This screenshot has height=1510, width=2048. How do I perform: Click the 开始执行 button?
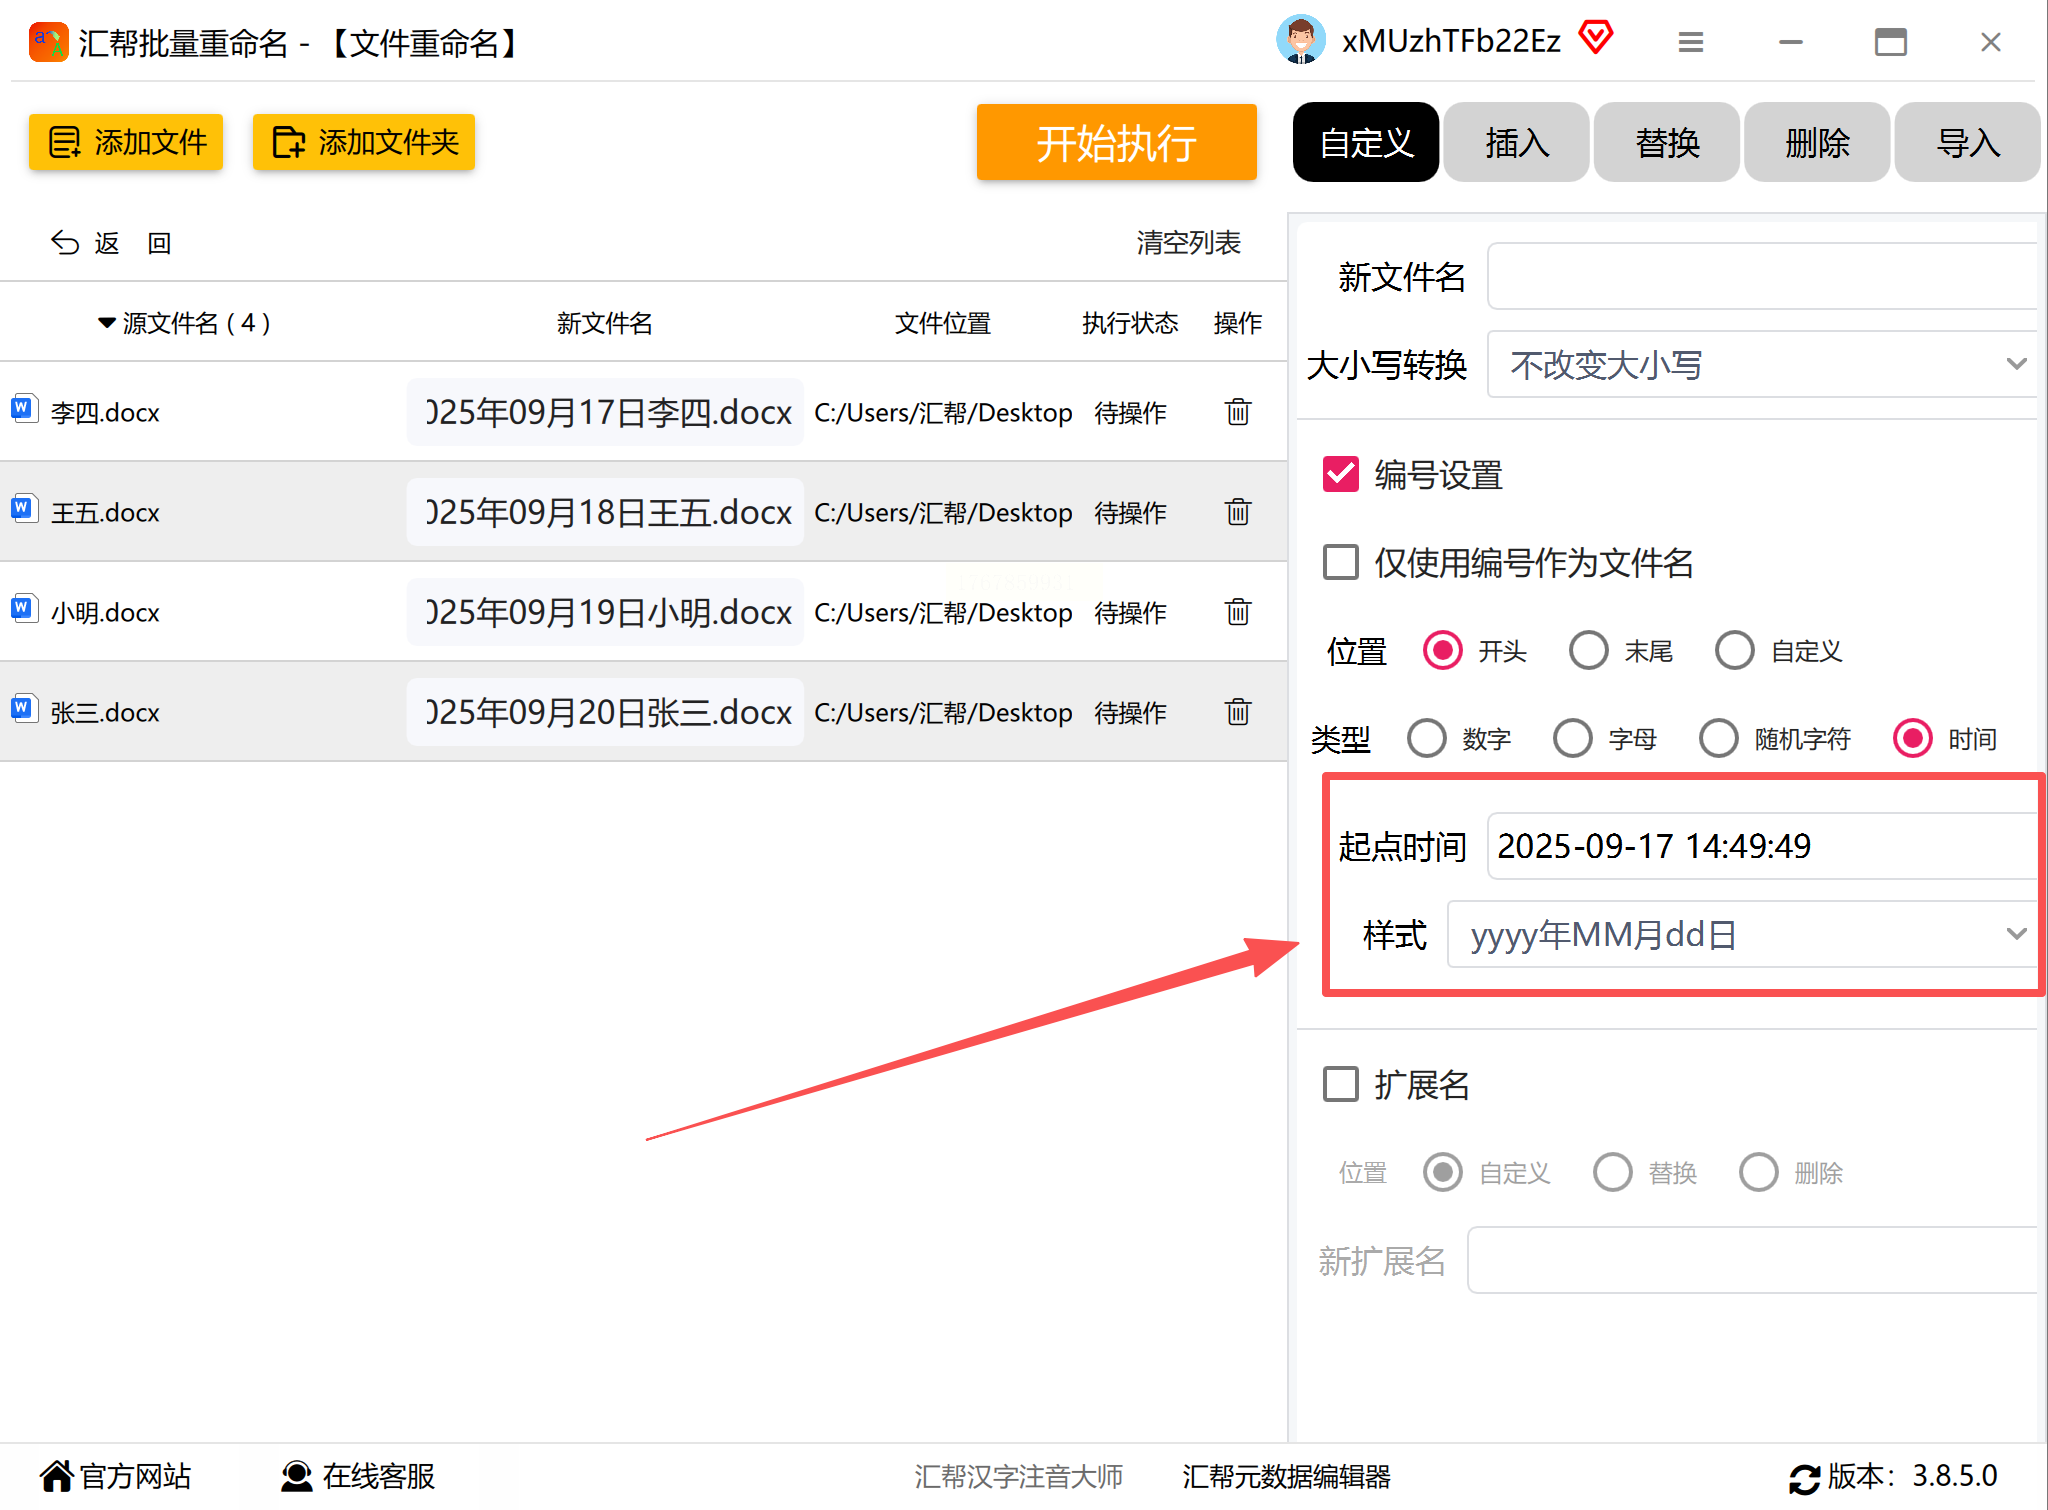[x=1116, y=143]
